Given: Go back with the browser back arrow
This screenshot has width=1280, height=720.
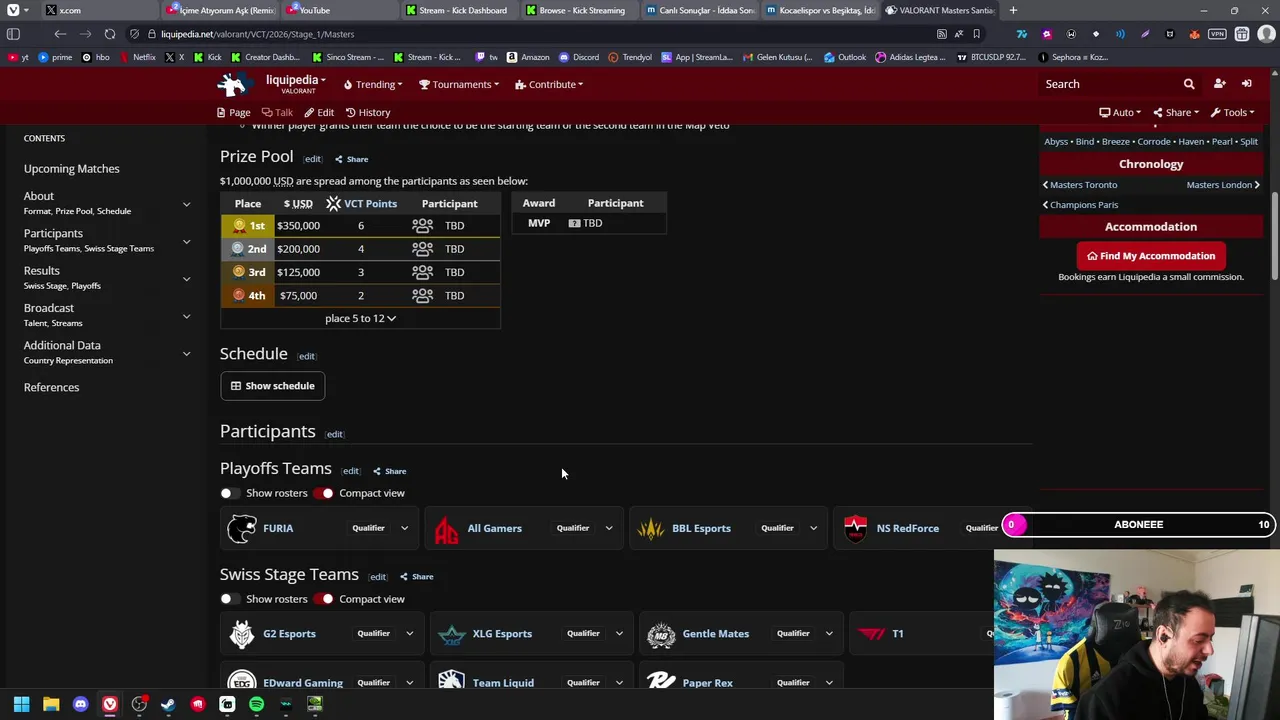Looking at the screenshot, I should pos(60,34).
